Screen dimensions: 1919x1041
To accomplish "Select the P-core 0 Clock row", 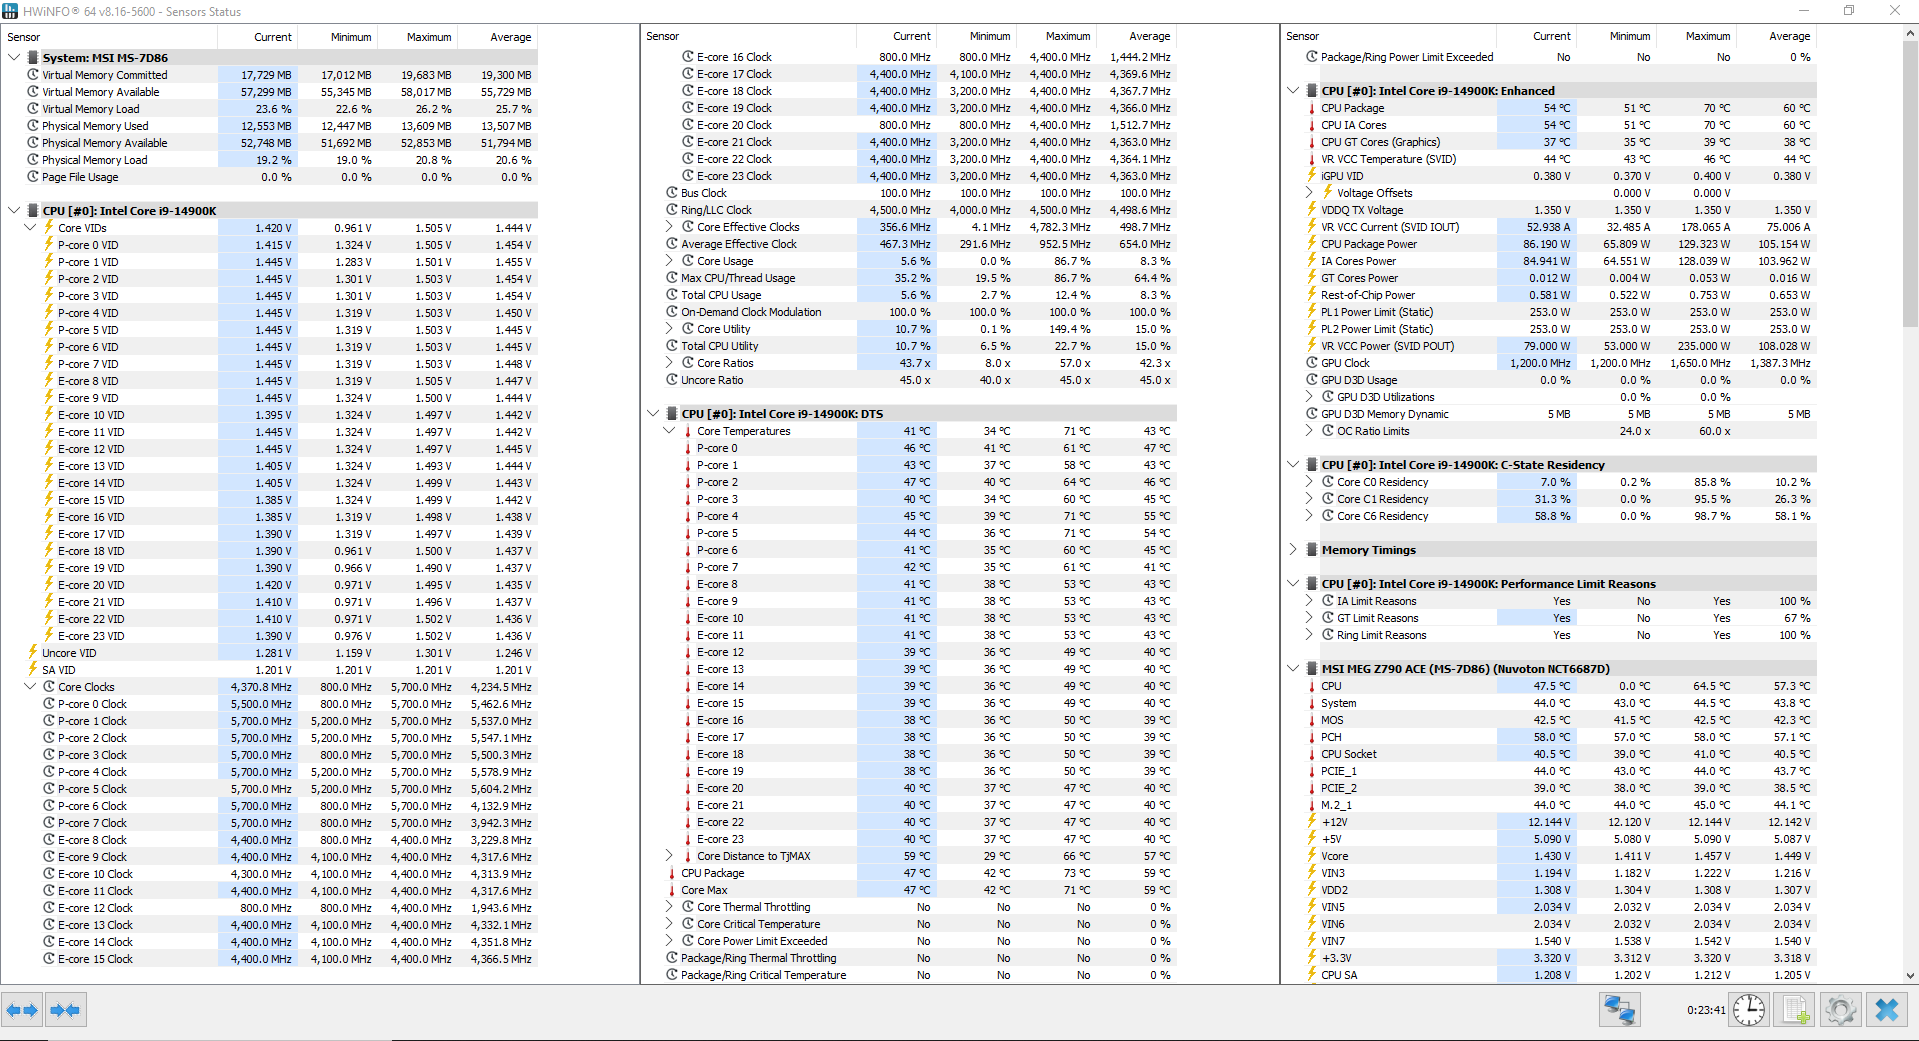I will point(92,704).
